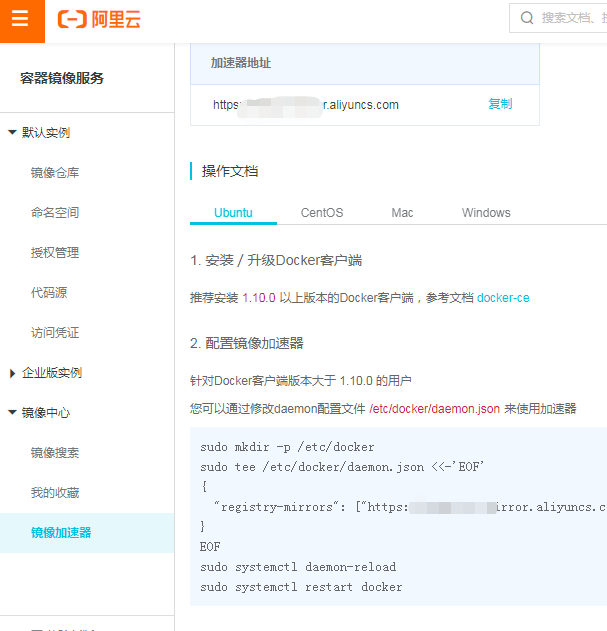607x631 pixels.
Task: Switch to the Mac tab
Action: 402,212
